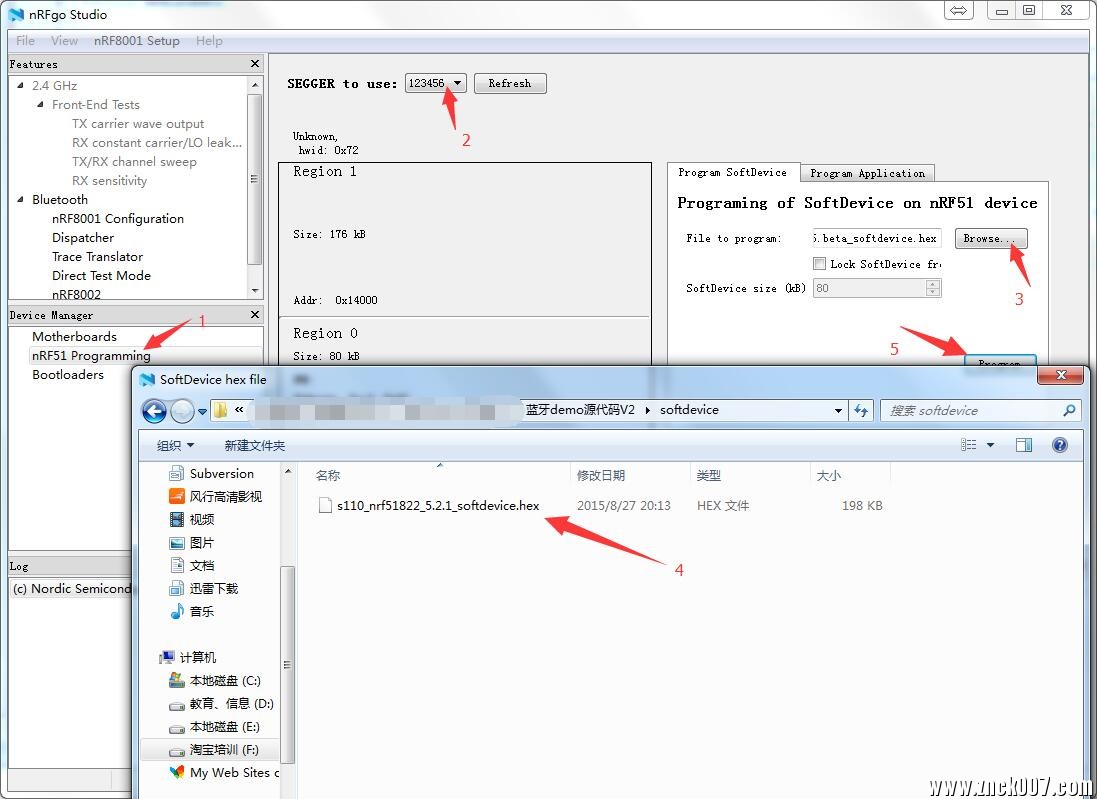Click the search magnifier in the softdevice search box

tap(1068, 411)
